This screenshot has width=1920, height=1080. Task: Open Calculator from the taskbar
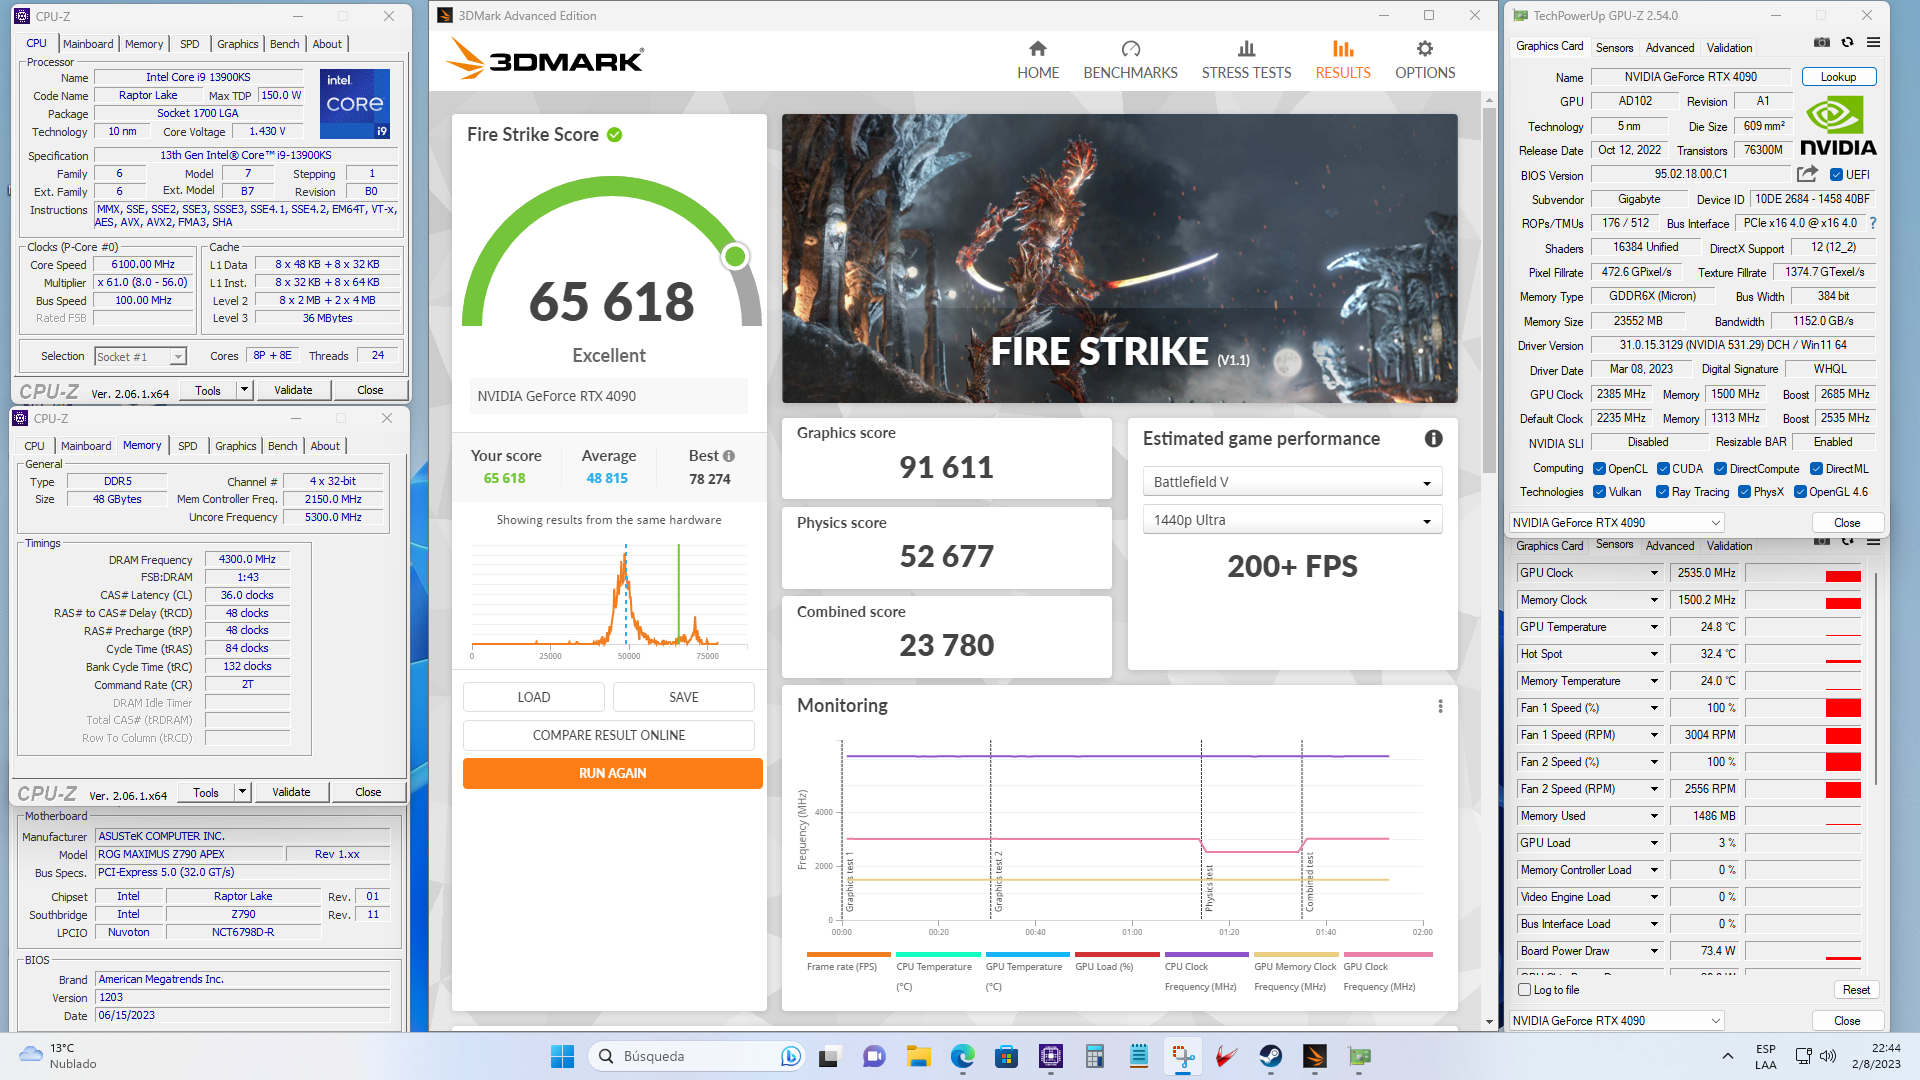[1094, 1056]
